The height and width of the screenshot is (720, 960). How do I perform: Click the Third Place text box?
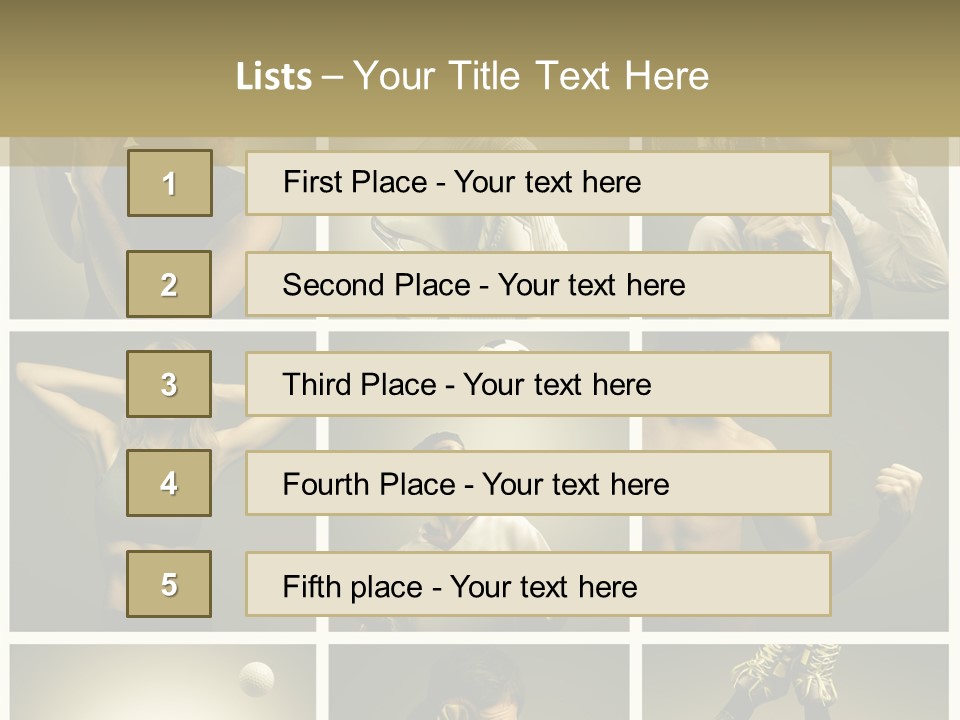(x=537, y=384)
